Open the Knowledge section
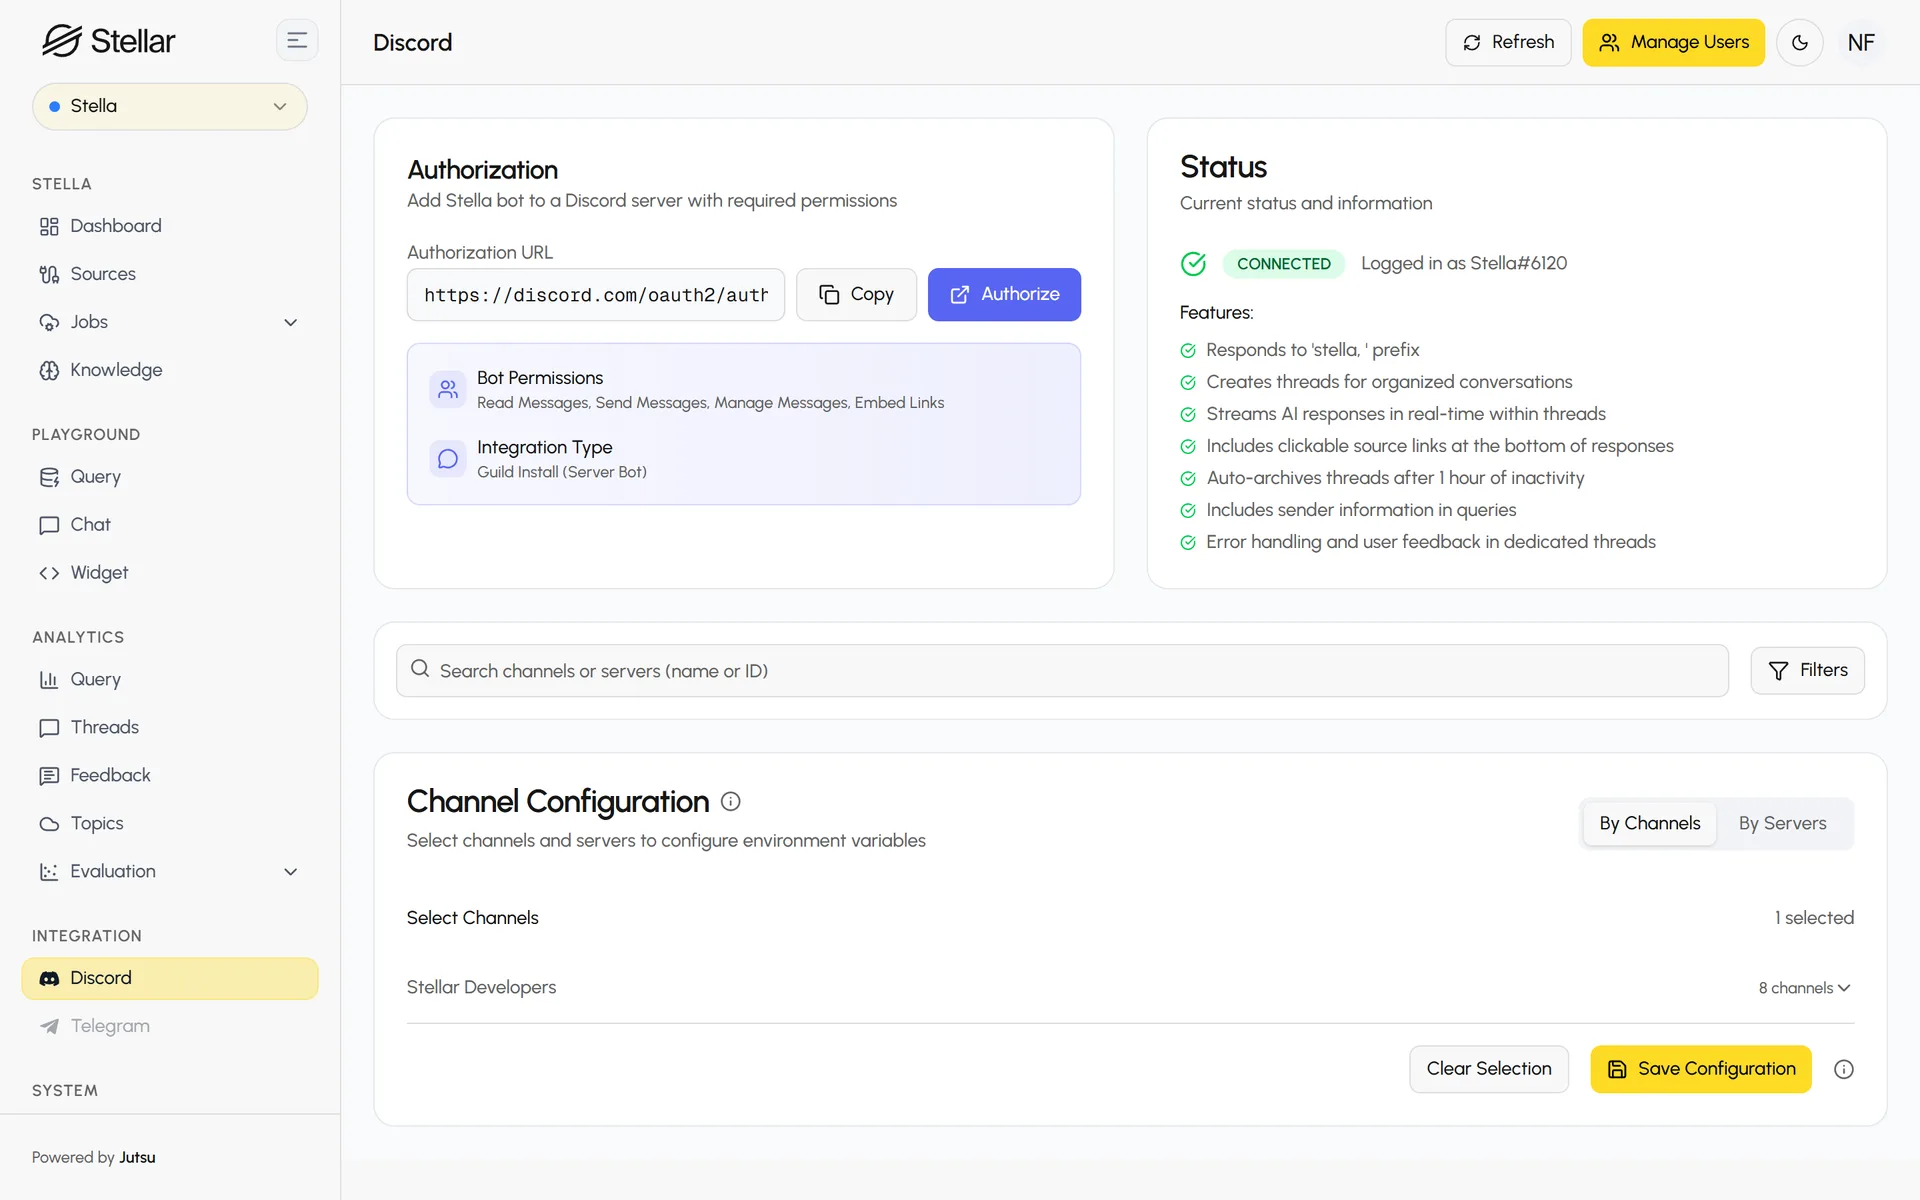The width and height of the screenshot is (1920, 1200). [170, 370]
